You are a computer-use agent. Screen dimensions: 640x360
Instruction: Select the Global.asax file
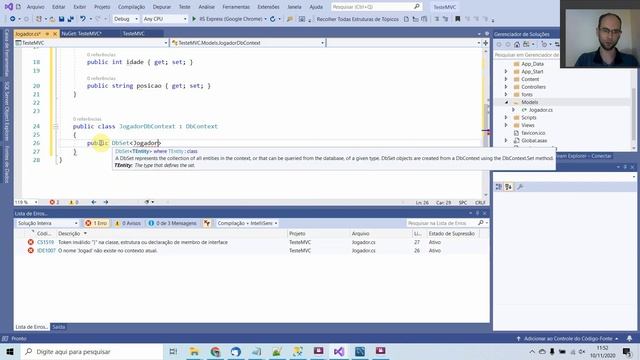534,140
